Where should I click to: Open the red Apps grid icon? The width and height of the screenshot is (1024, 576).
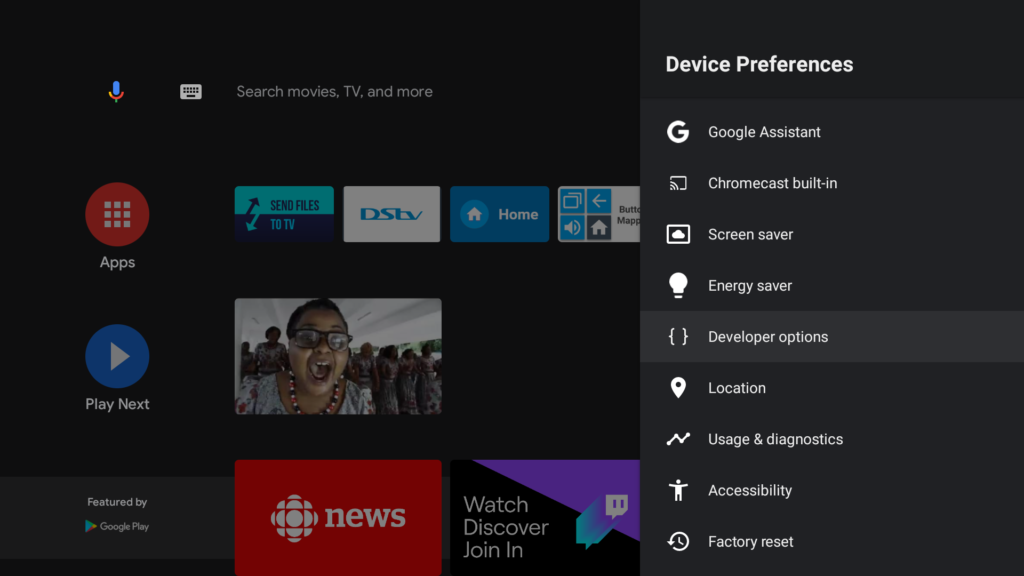point(117,214)
